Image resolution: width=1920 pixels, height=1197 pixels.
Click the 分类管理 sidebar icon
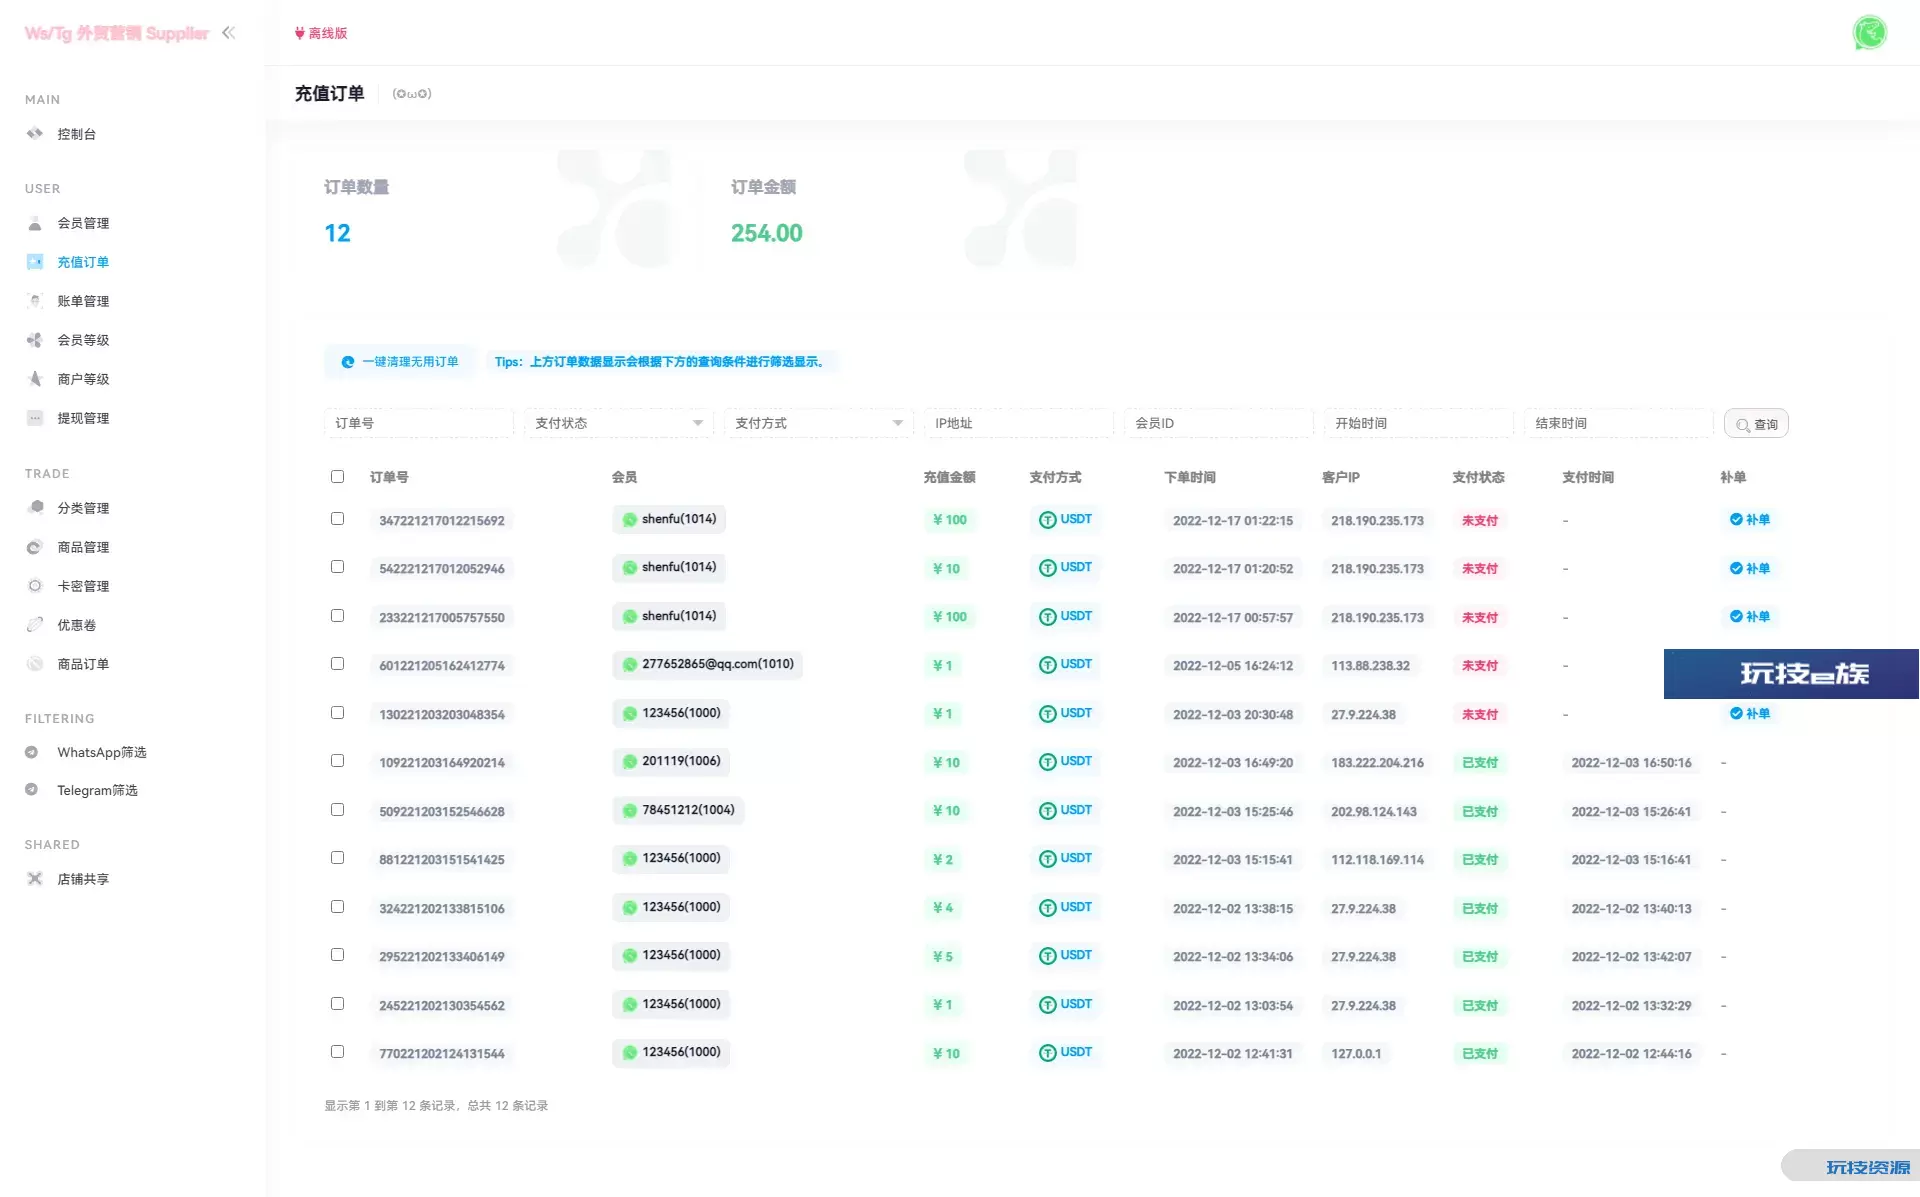35,508
